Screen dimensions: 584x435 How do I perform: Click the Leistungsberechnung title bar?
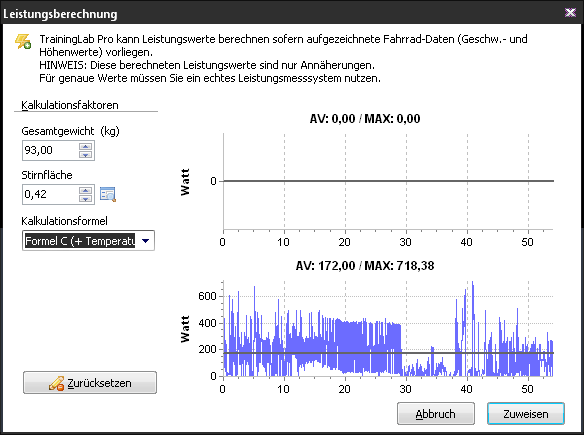coord(283,13)
